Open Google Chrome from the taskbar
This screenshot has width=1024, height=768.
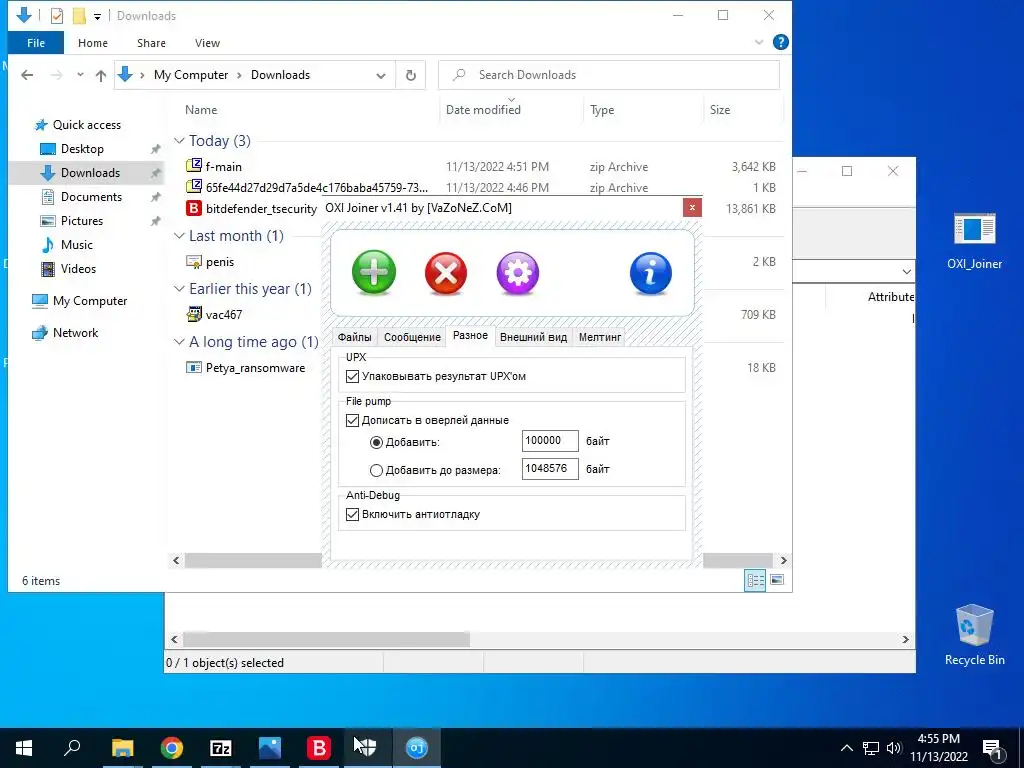click(x=172, y=748)
